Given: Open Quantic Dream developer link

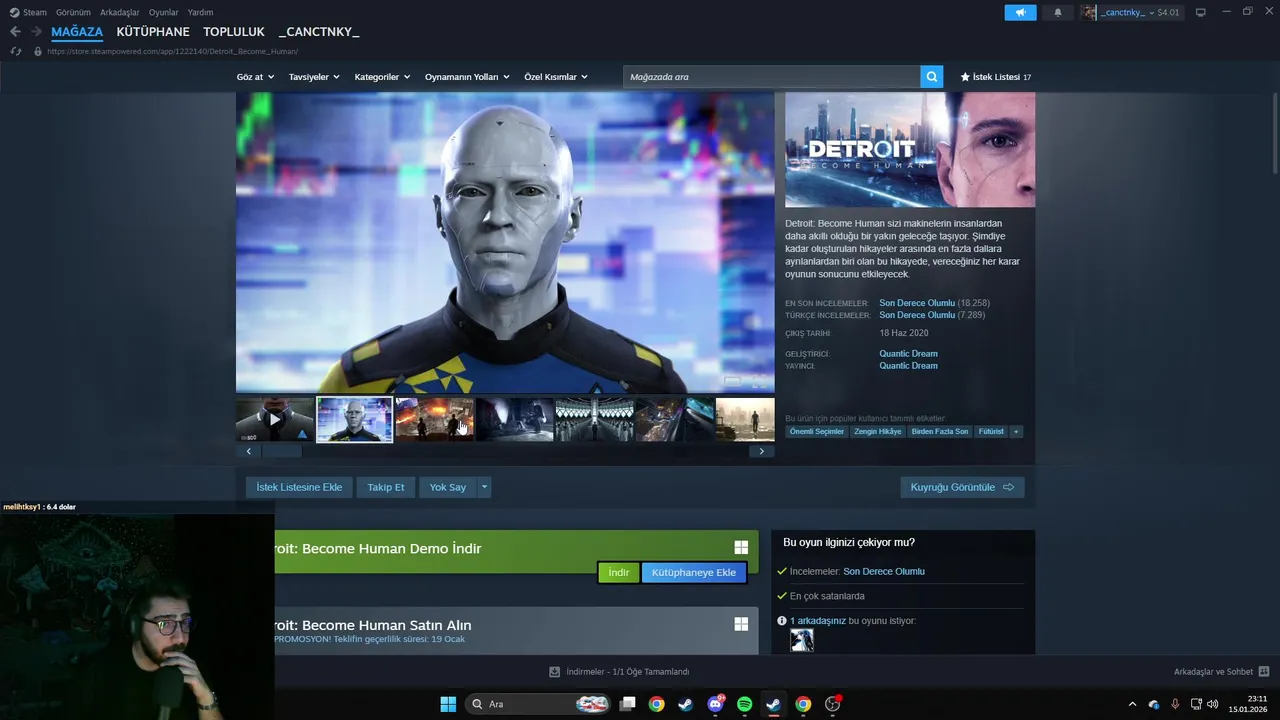Looking at the screenshot, I should tap(908, 353).
